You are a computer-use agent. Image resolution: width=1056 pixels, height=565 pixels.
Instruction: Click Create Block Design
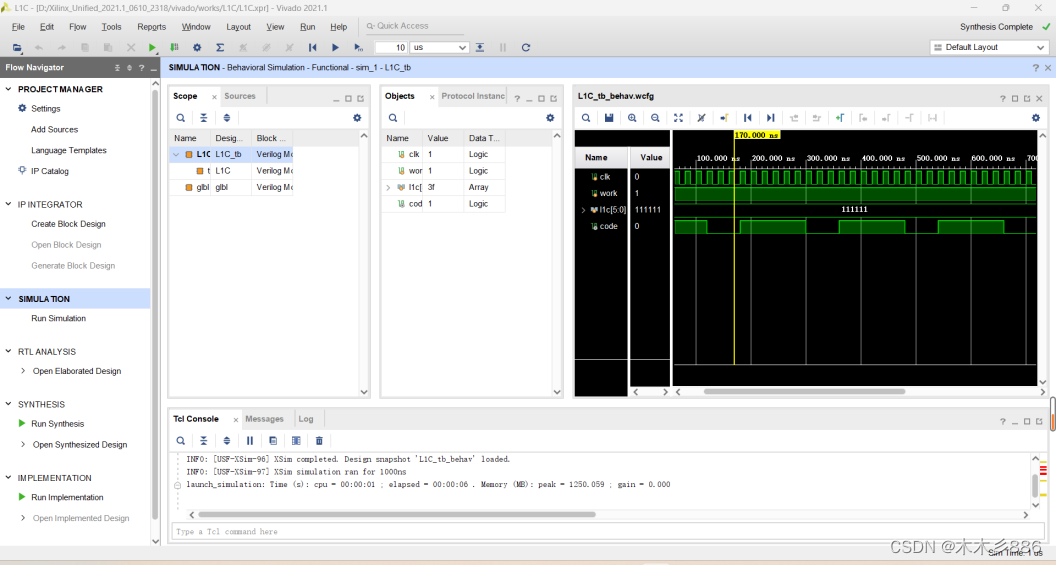[x=68, y=224]
